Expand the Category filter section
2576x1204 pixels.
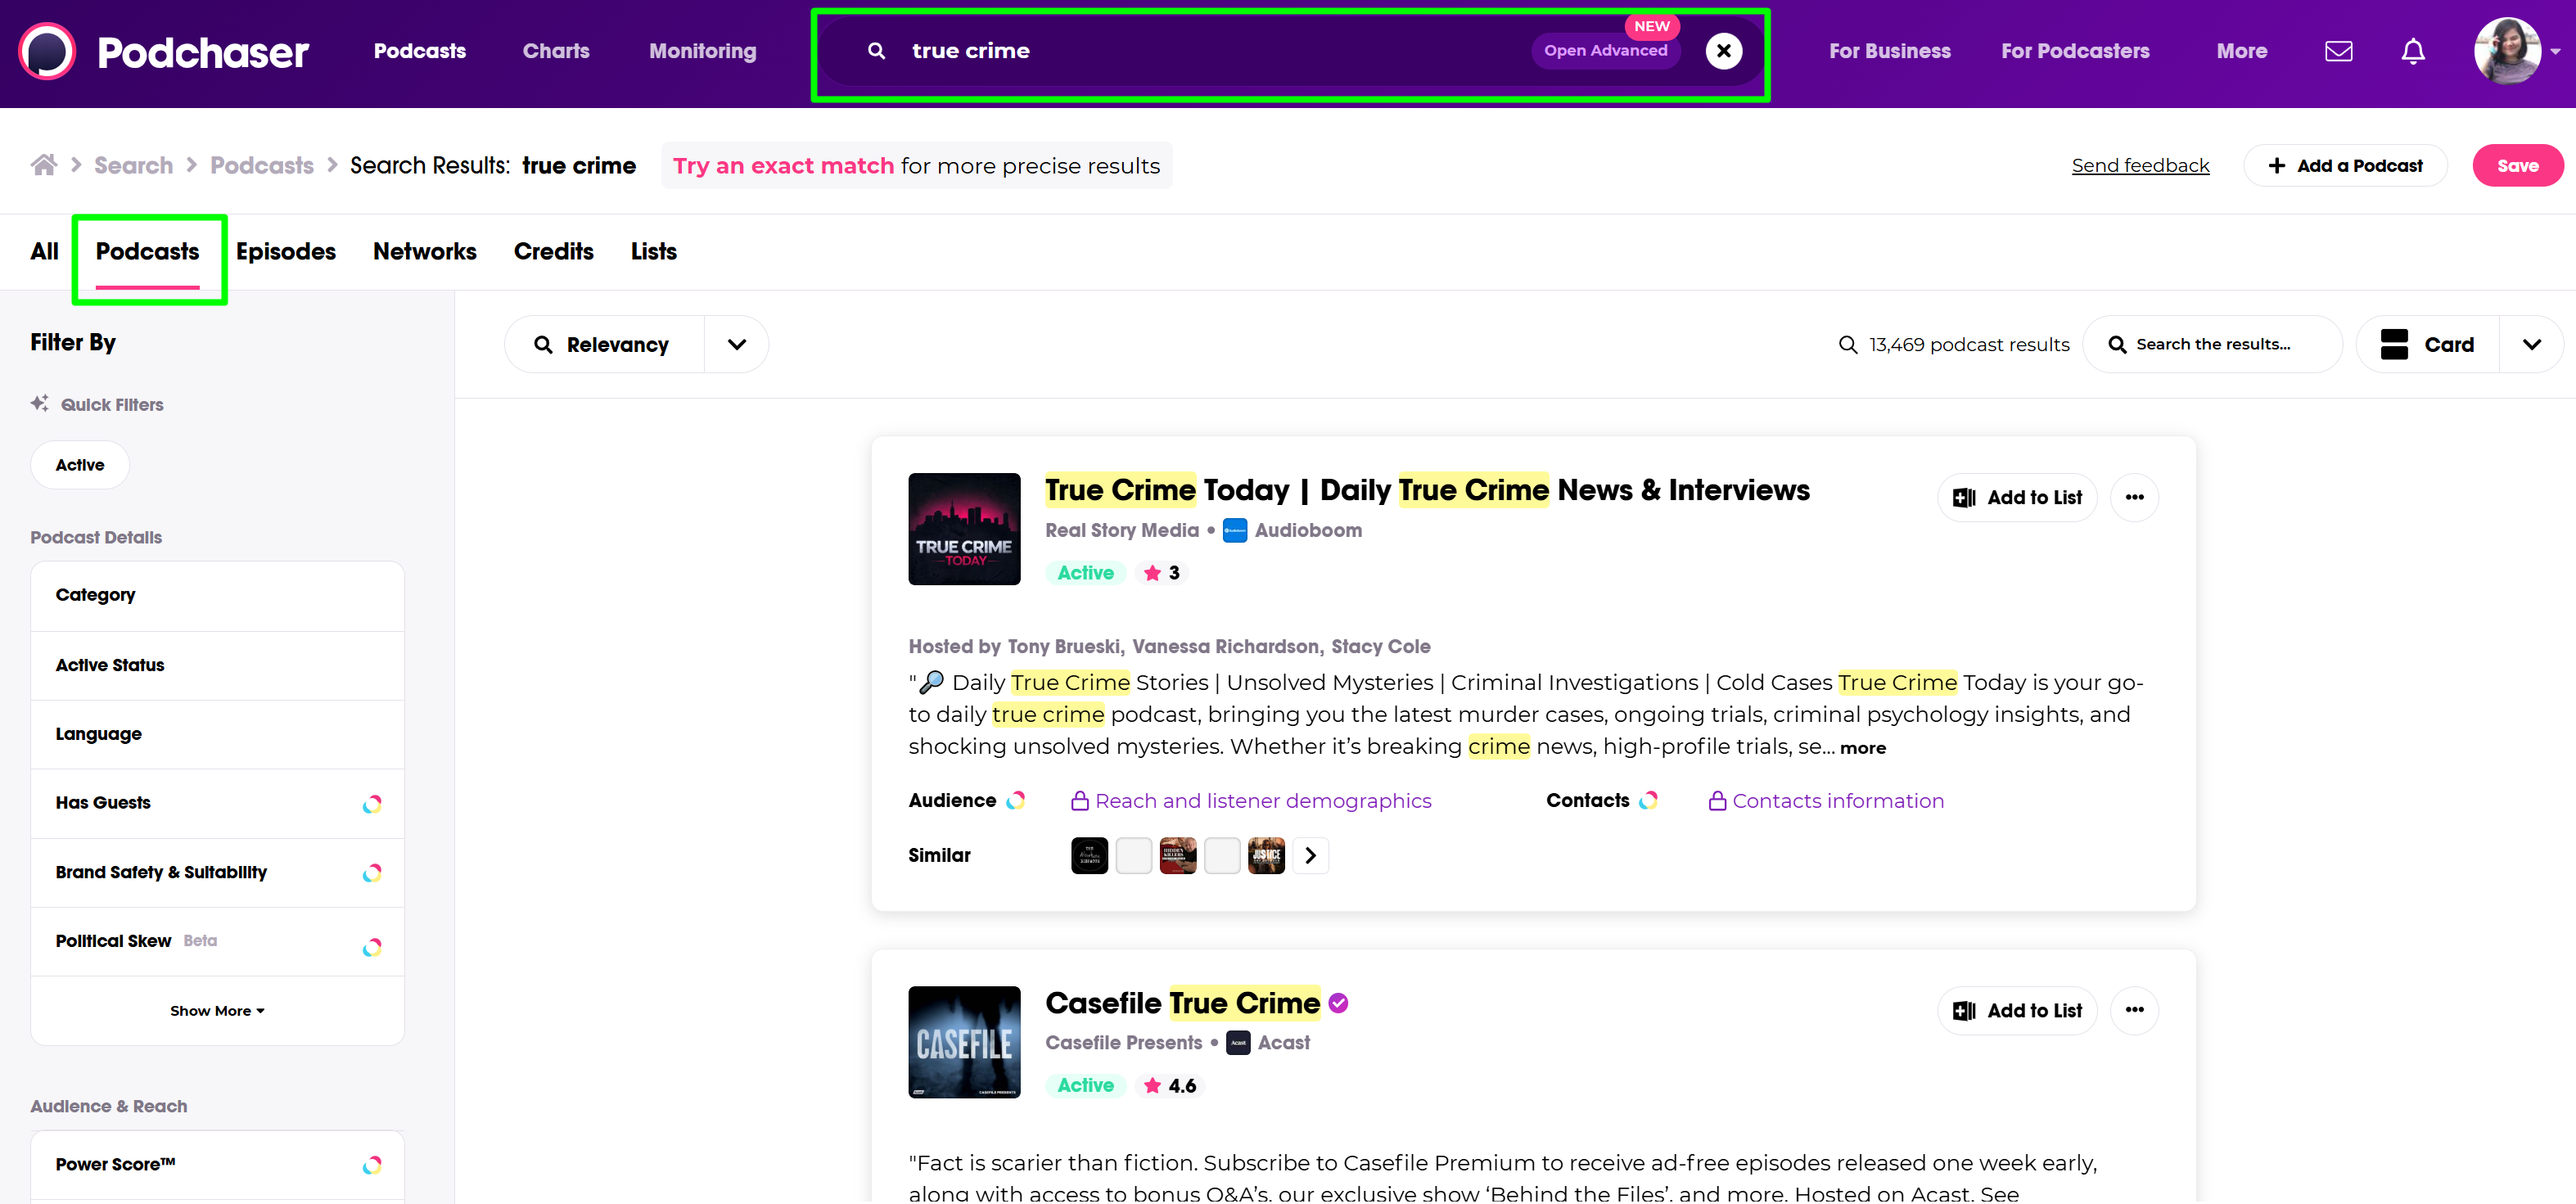(217, 595)
